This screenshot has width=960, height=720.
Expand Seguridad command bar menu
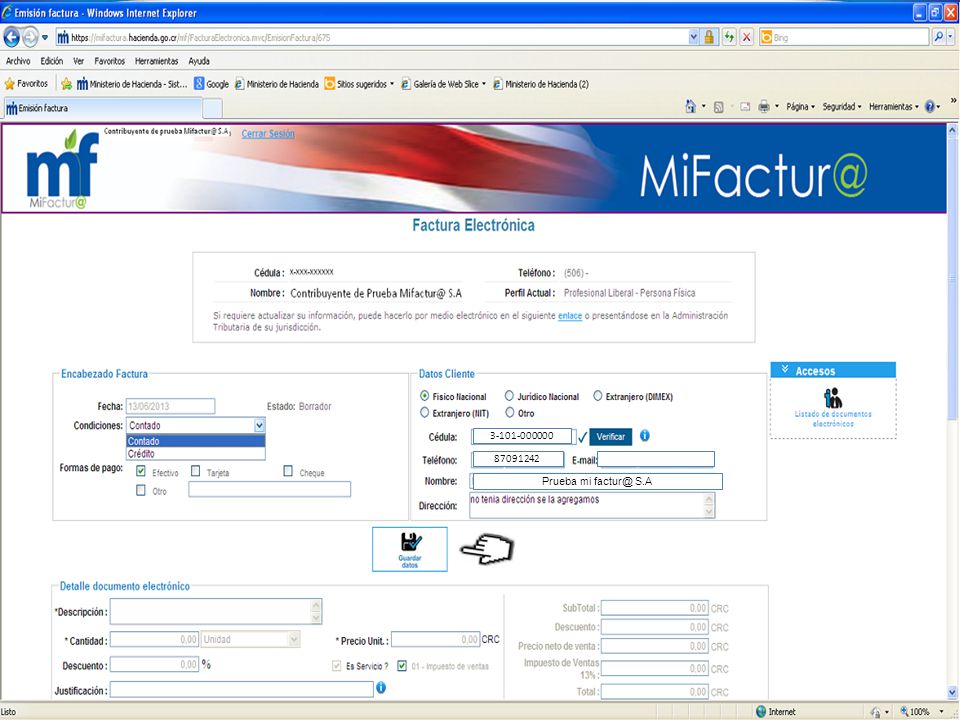[x=842, y=107]
